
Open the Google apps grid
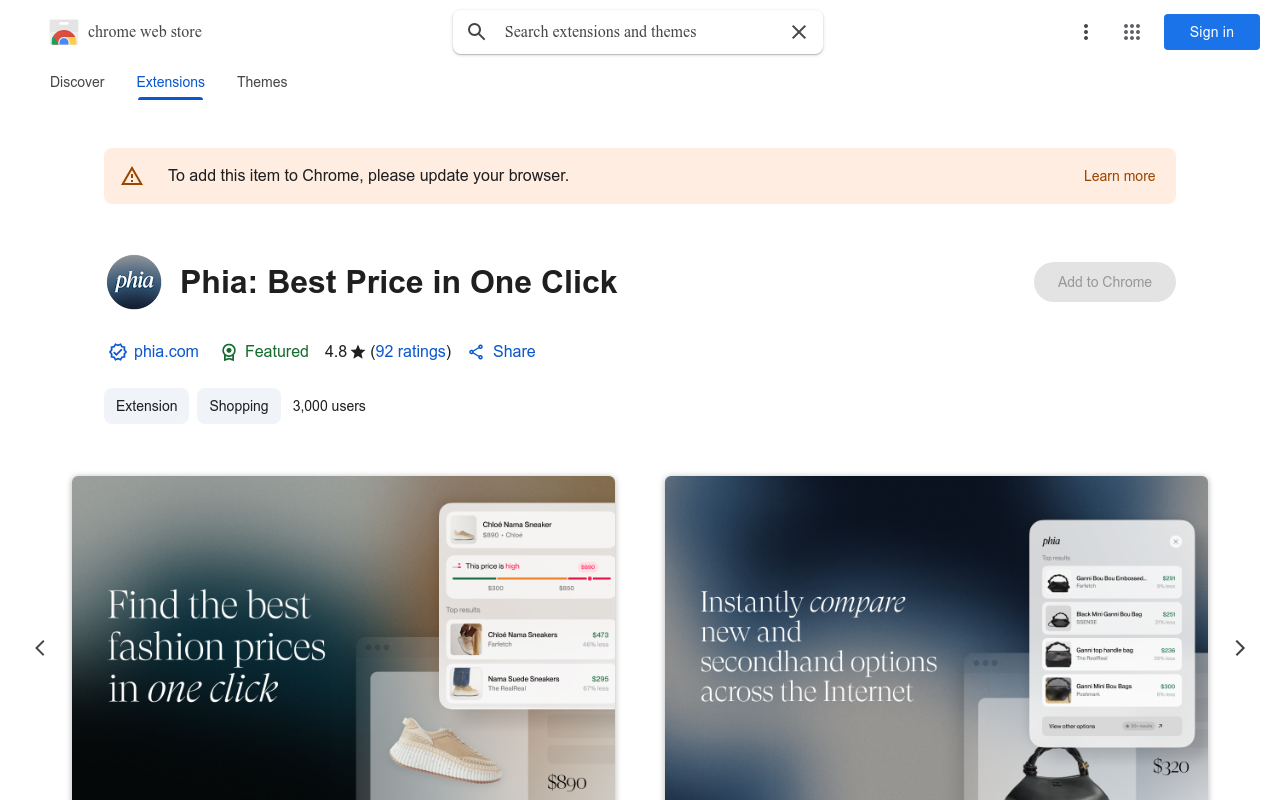[1132, 32]
